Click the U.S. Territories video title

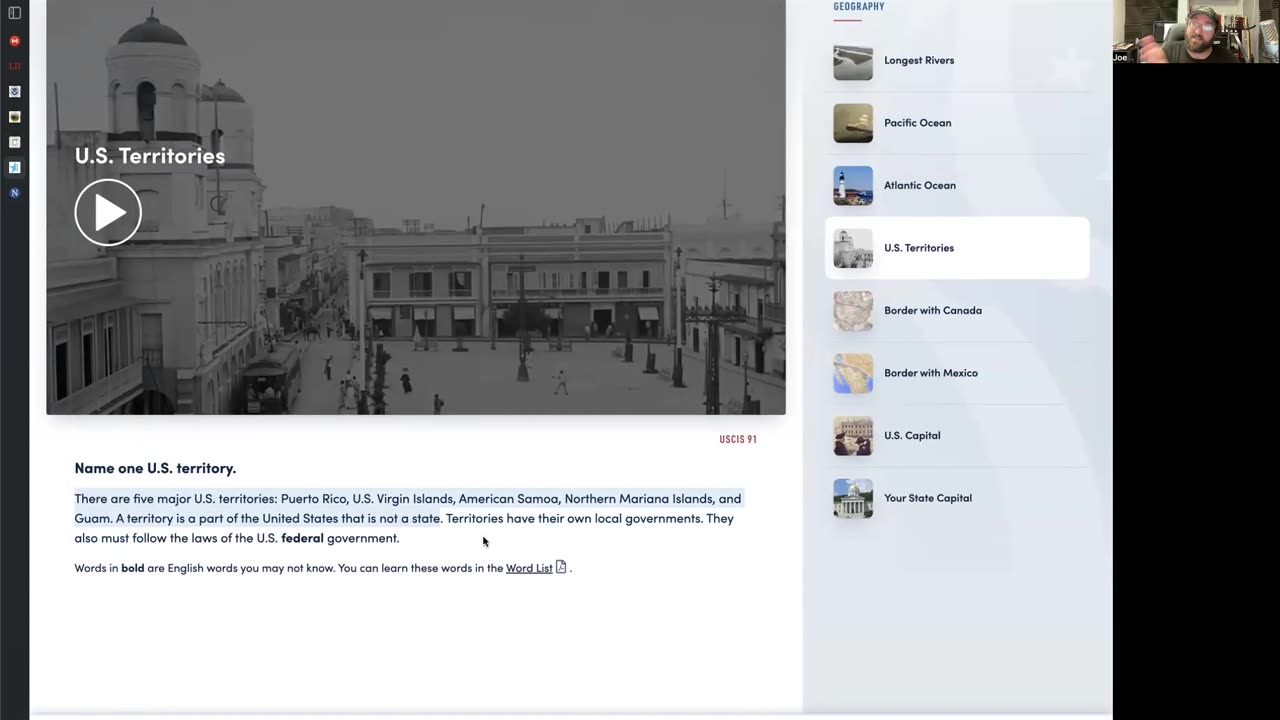[x=150, y=155]
